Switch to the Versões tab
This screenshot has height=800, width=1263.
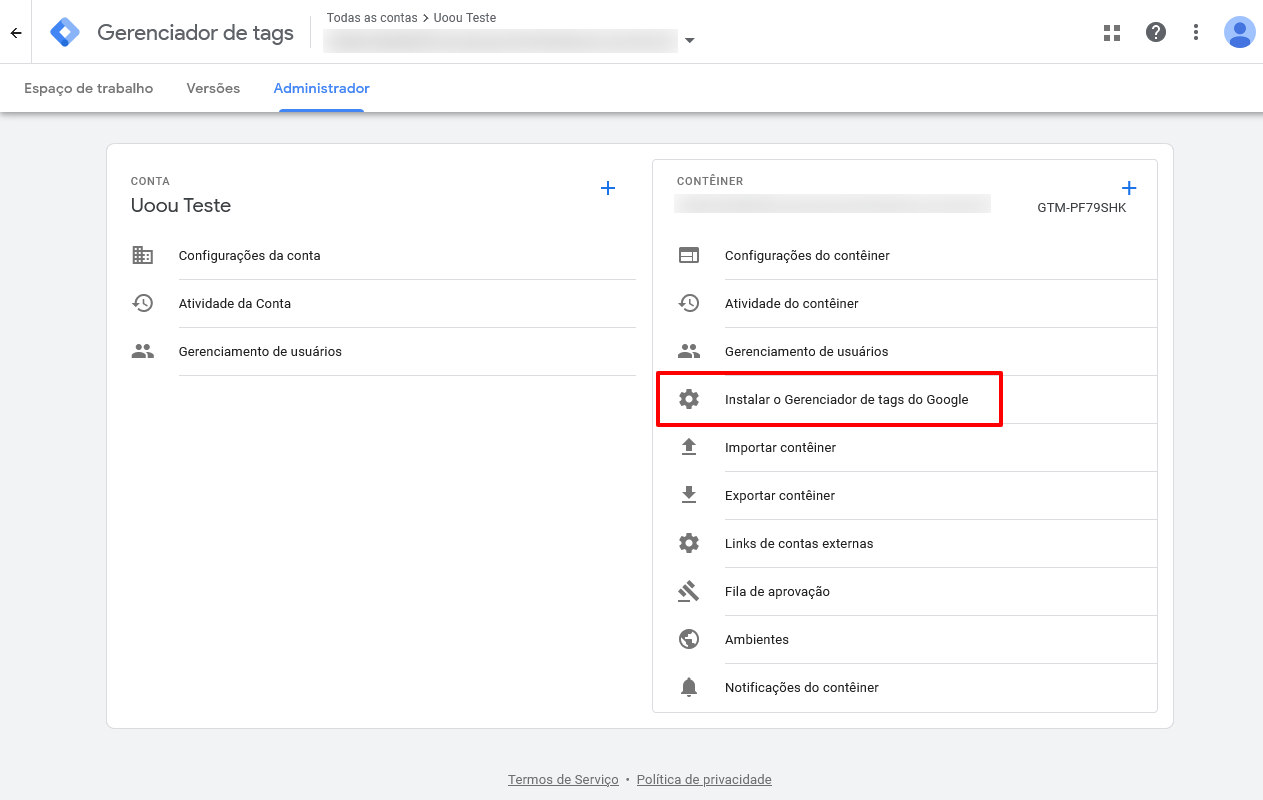pyautogui.click(x=213, y=88)
